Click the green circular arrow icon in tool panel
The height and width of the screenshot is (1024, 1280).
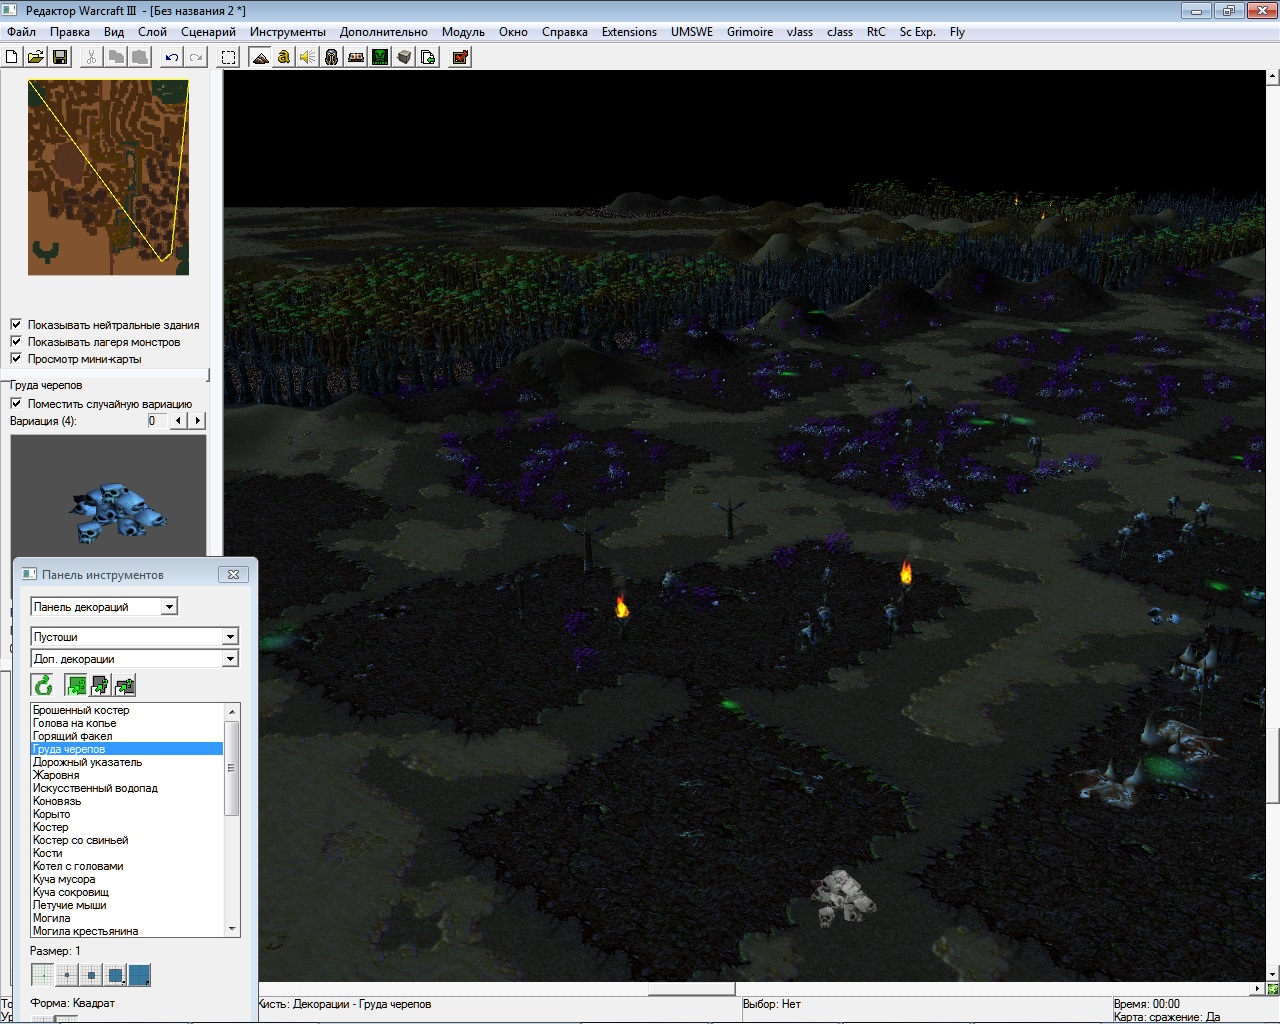coord(43,685)
